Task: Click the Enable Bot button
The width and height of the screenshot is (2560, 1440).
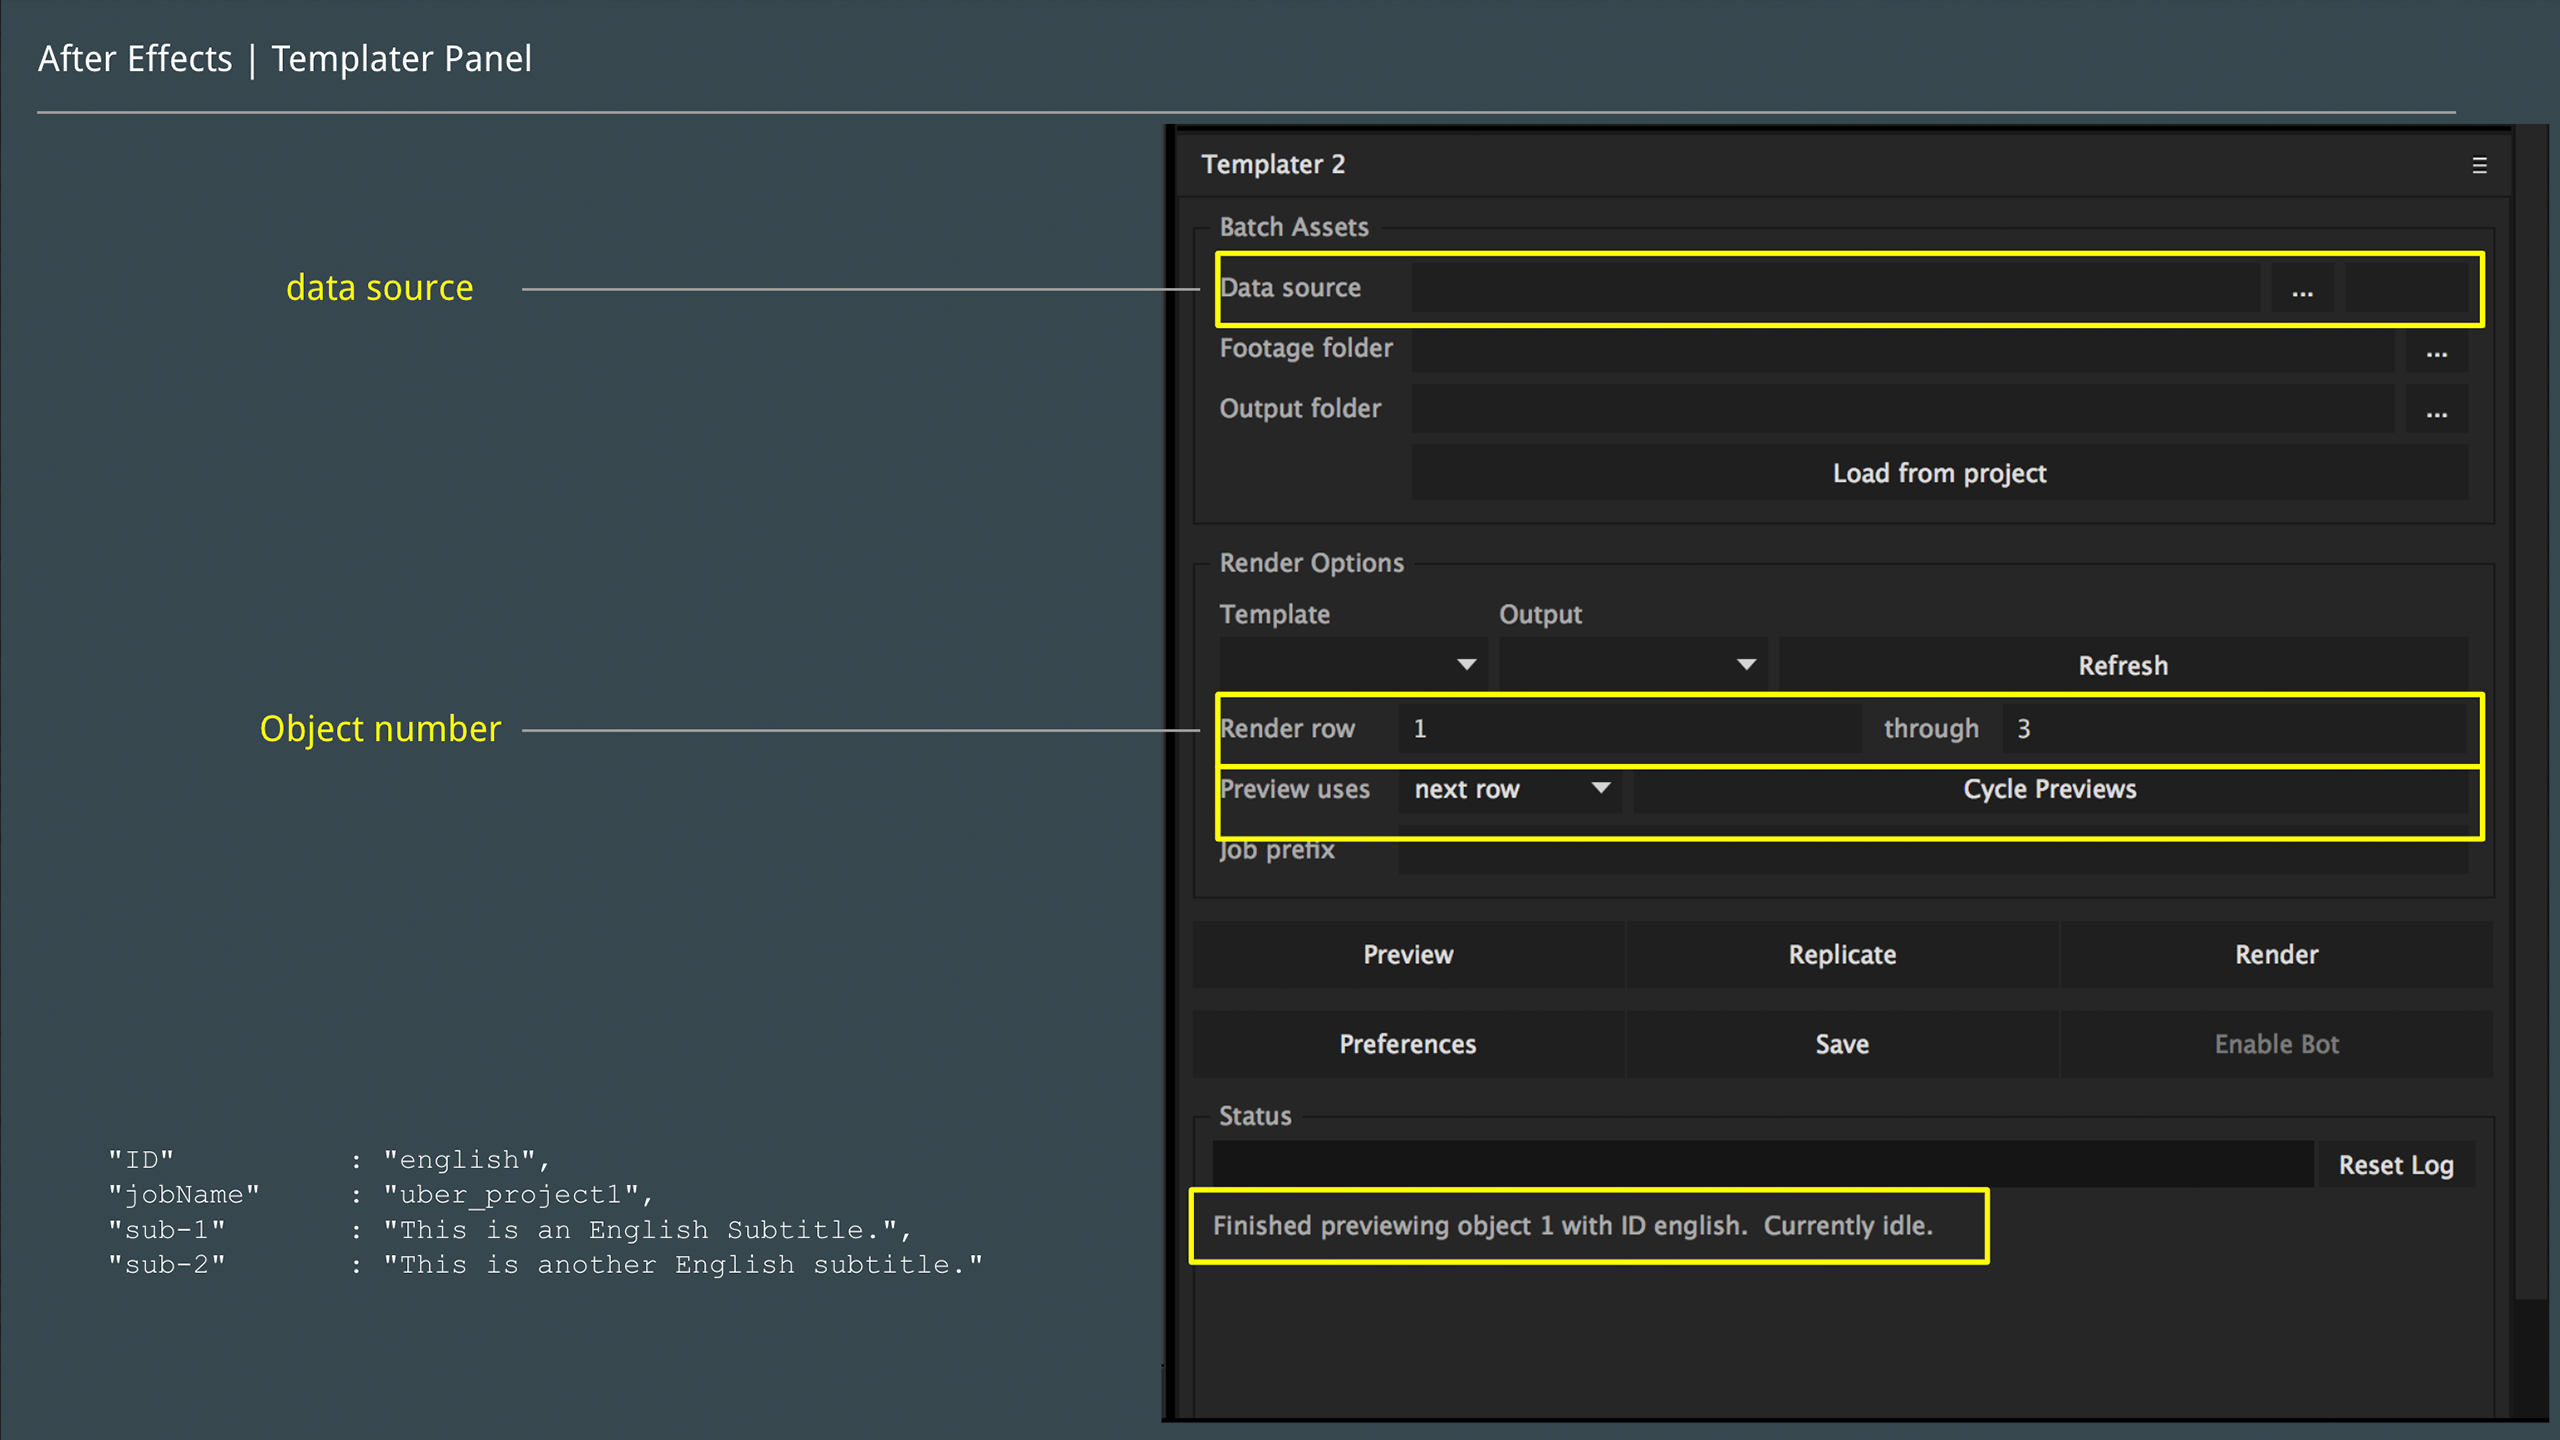Action: pyautogui.click(x=2276, y=1044)
